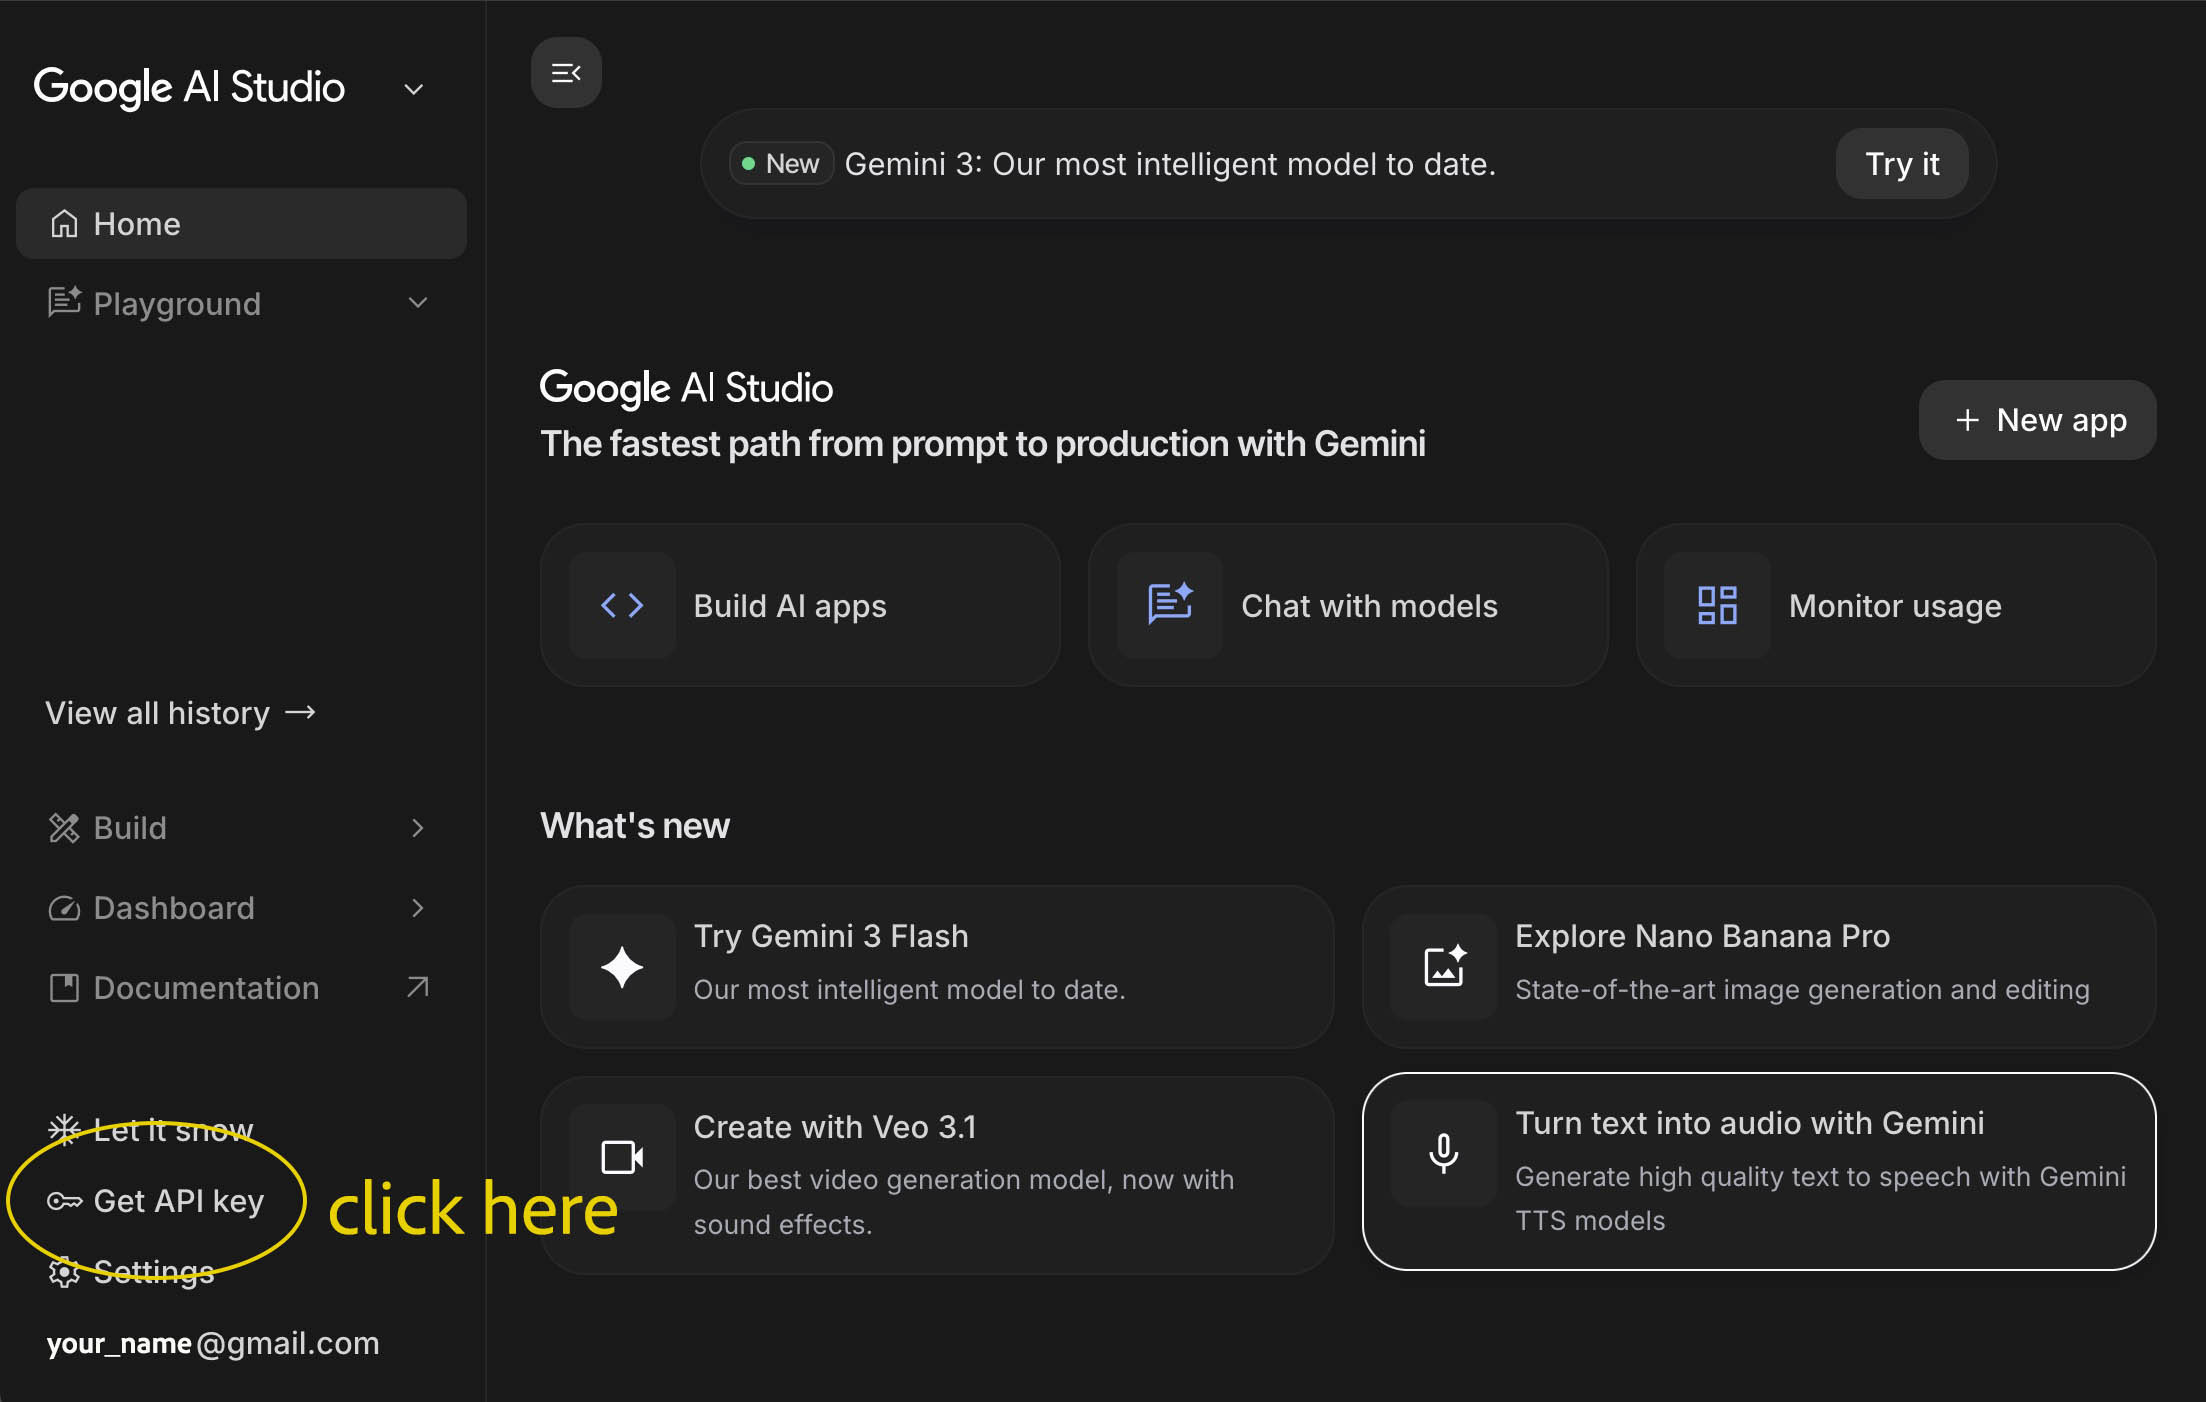Click the grid icon on Monitor usage
This screenshot has height=1402, width=2206.
pyautogui.click(x=1717, y=605)
